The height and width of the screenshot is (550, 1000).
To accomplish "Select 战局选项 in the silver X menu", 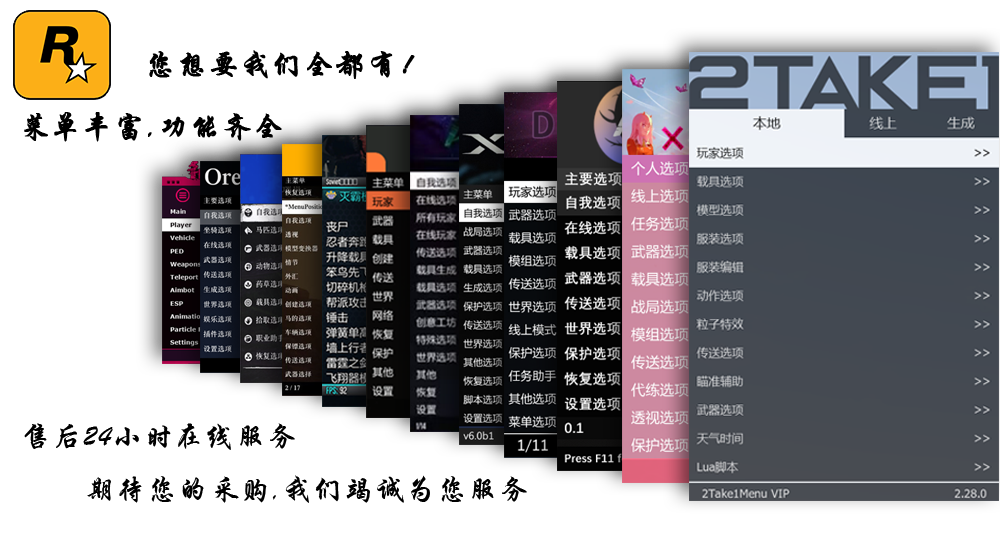I will coord(482,232).
